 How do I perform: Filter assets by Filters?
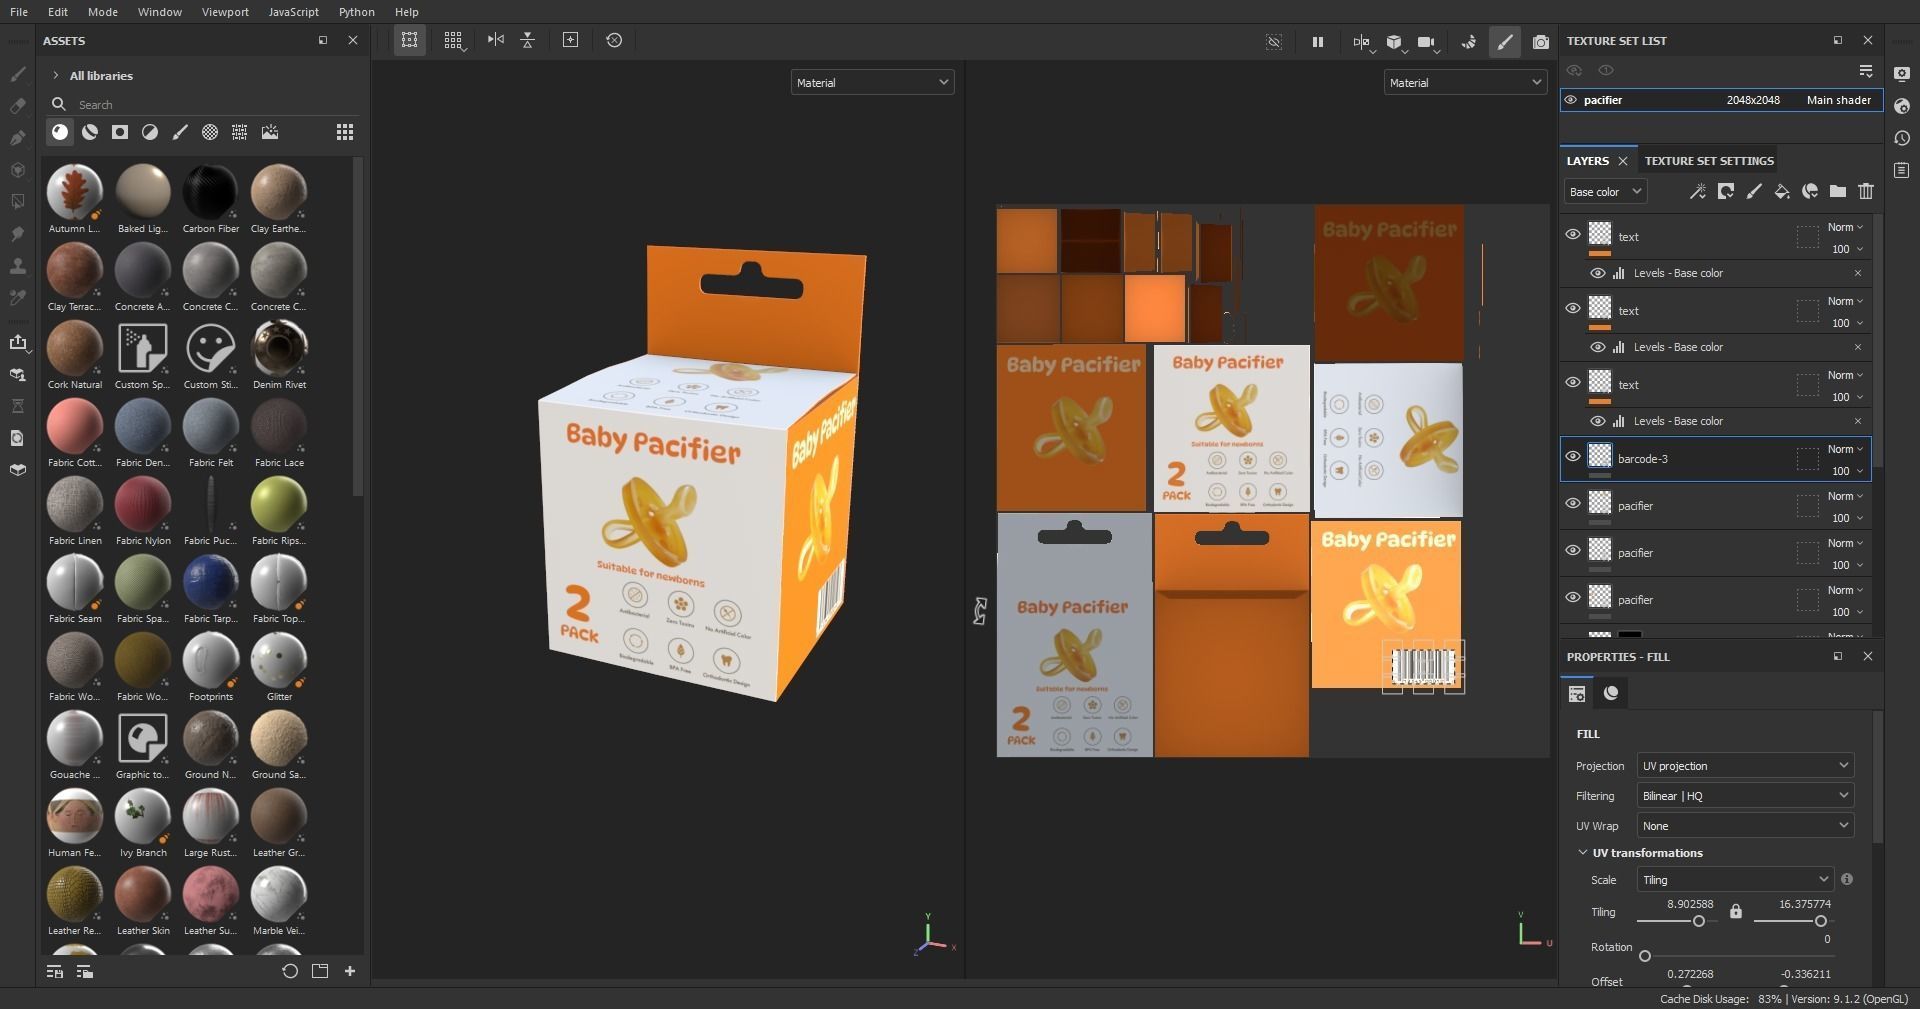[x=150, y=132]
